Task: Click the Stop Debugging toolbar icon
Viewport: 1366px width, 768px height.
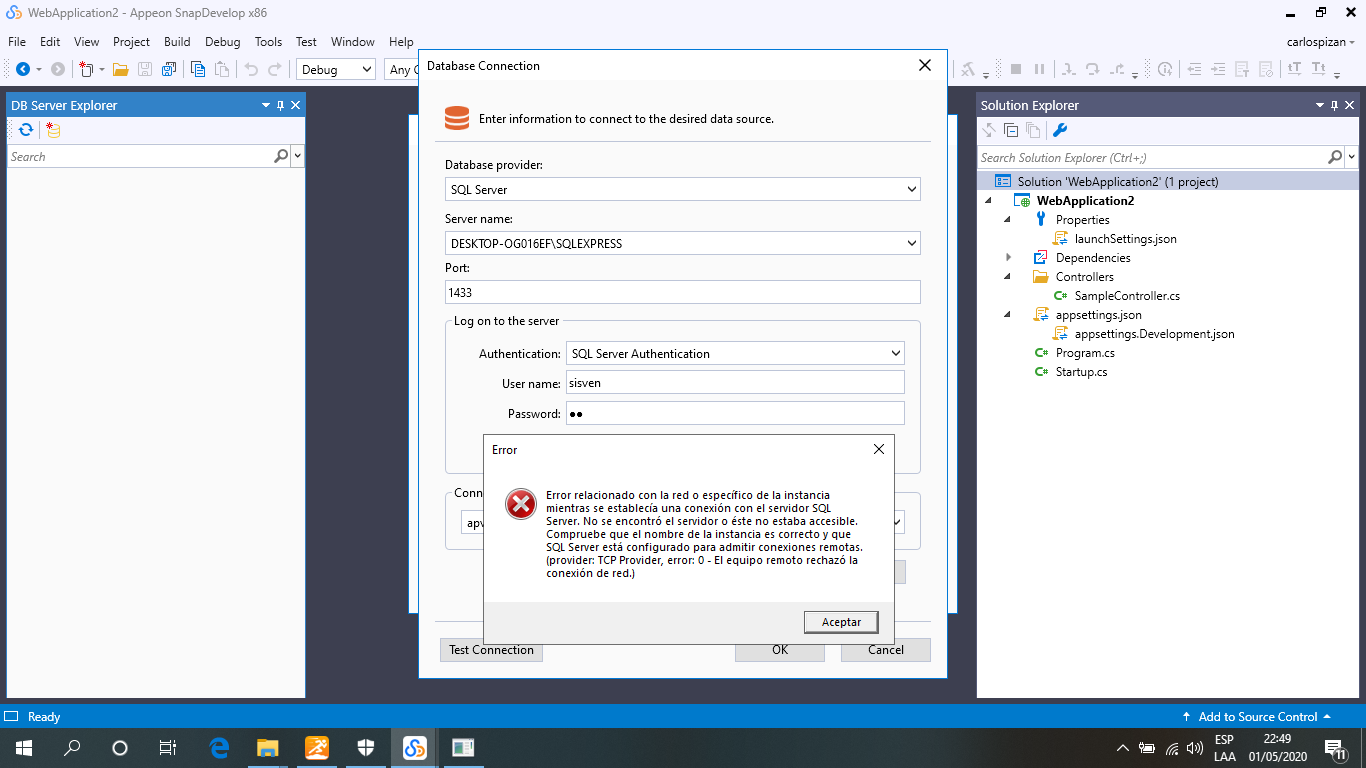Action: pyautogui.click(x=1016, y=69)
